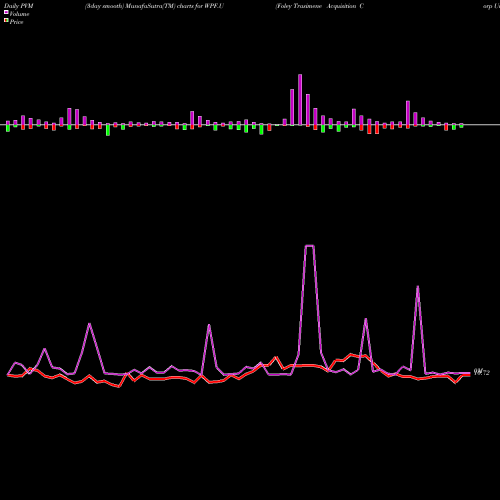Click the 'Foley Trasimene Acquisition C' company name
Viewport: 500px width, 500px height.
coord(319,6)
